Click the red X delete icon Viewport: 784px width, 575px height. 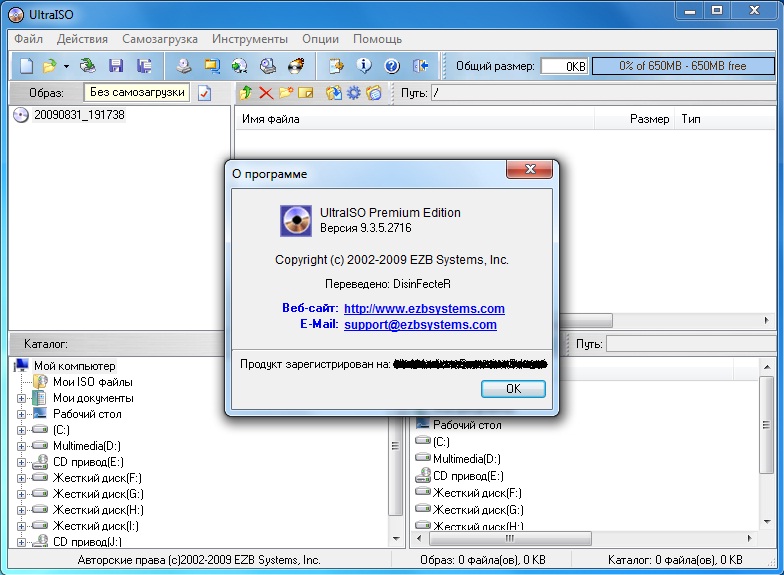[x=266, y=92]
